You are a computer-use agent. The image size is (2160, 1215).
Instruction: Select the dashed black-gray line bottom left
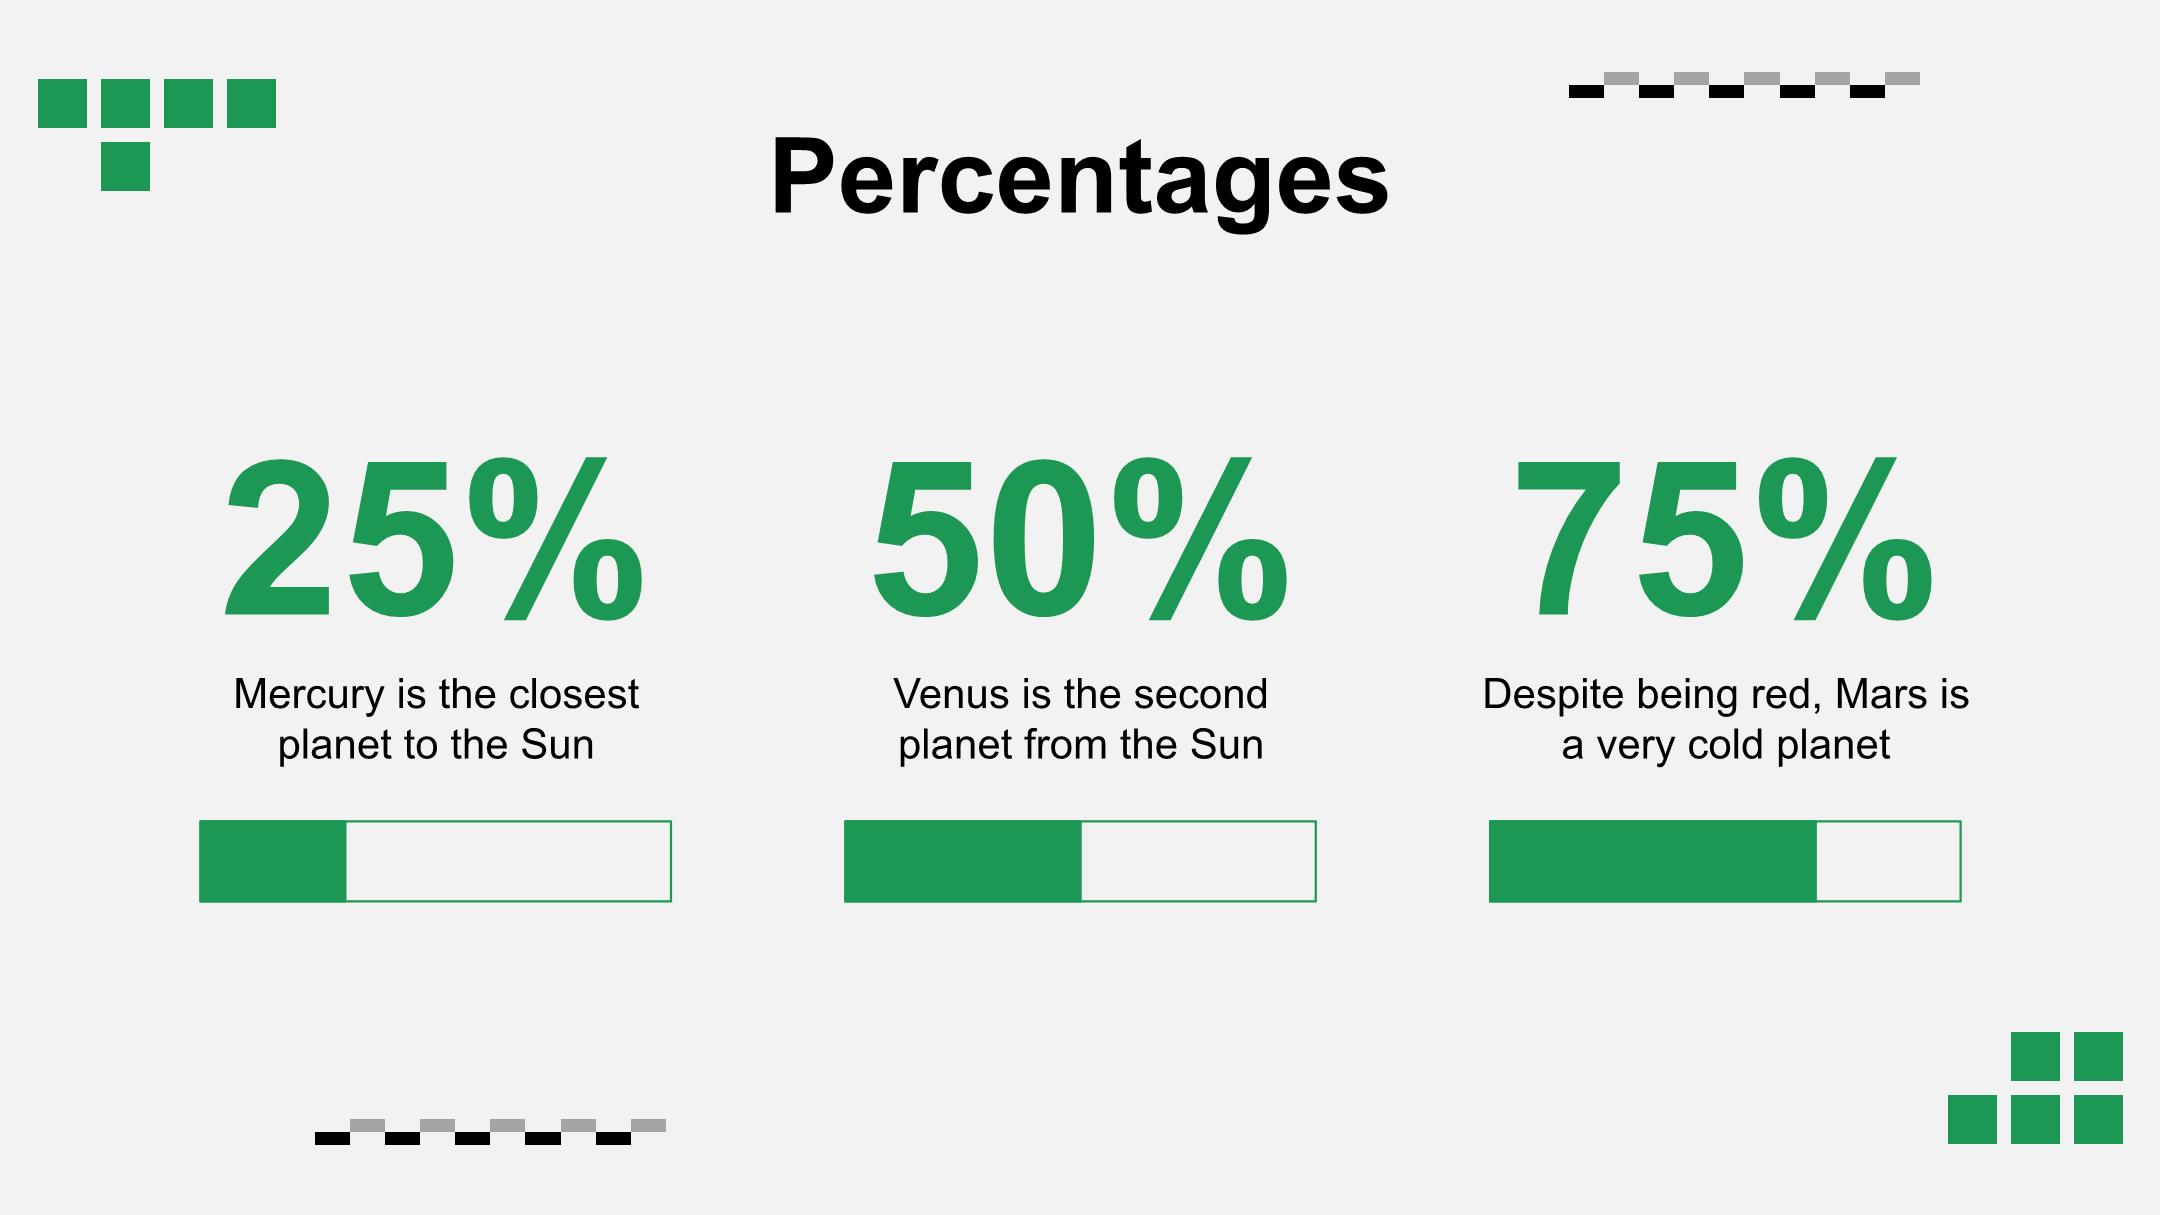click(x=490, y=1132)
